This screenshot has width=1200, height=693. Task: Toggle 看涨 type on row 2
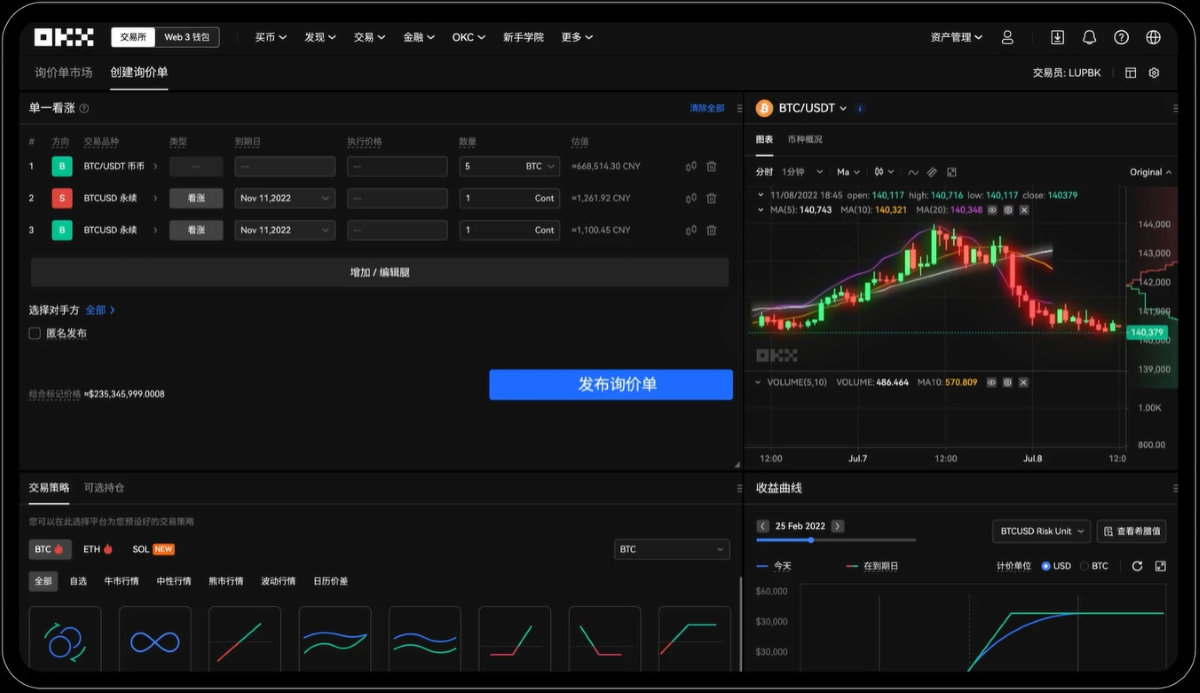(196, 198)
